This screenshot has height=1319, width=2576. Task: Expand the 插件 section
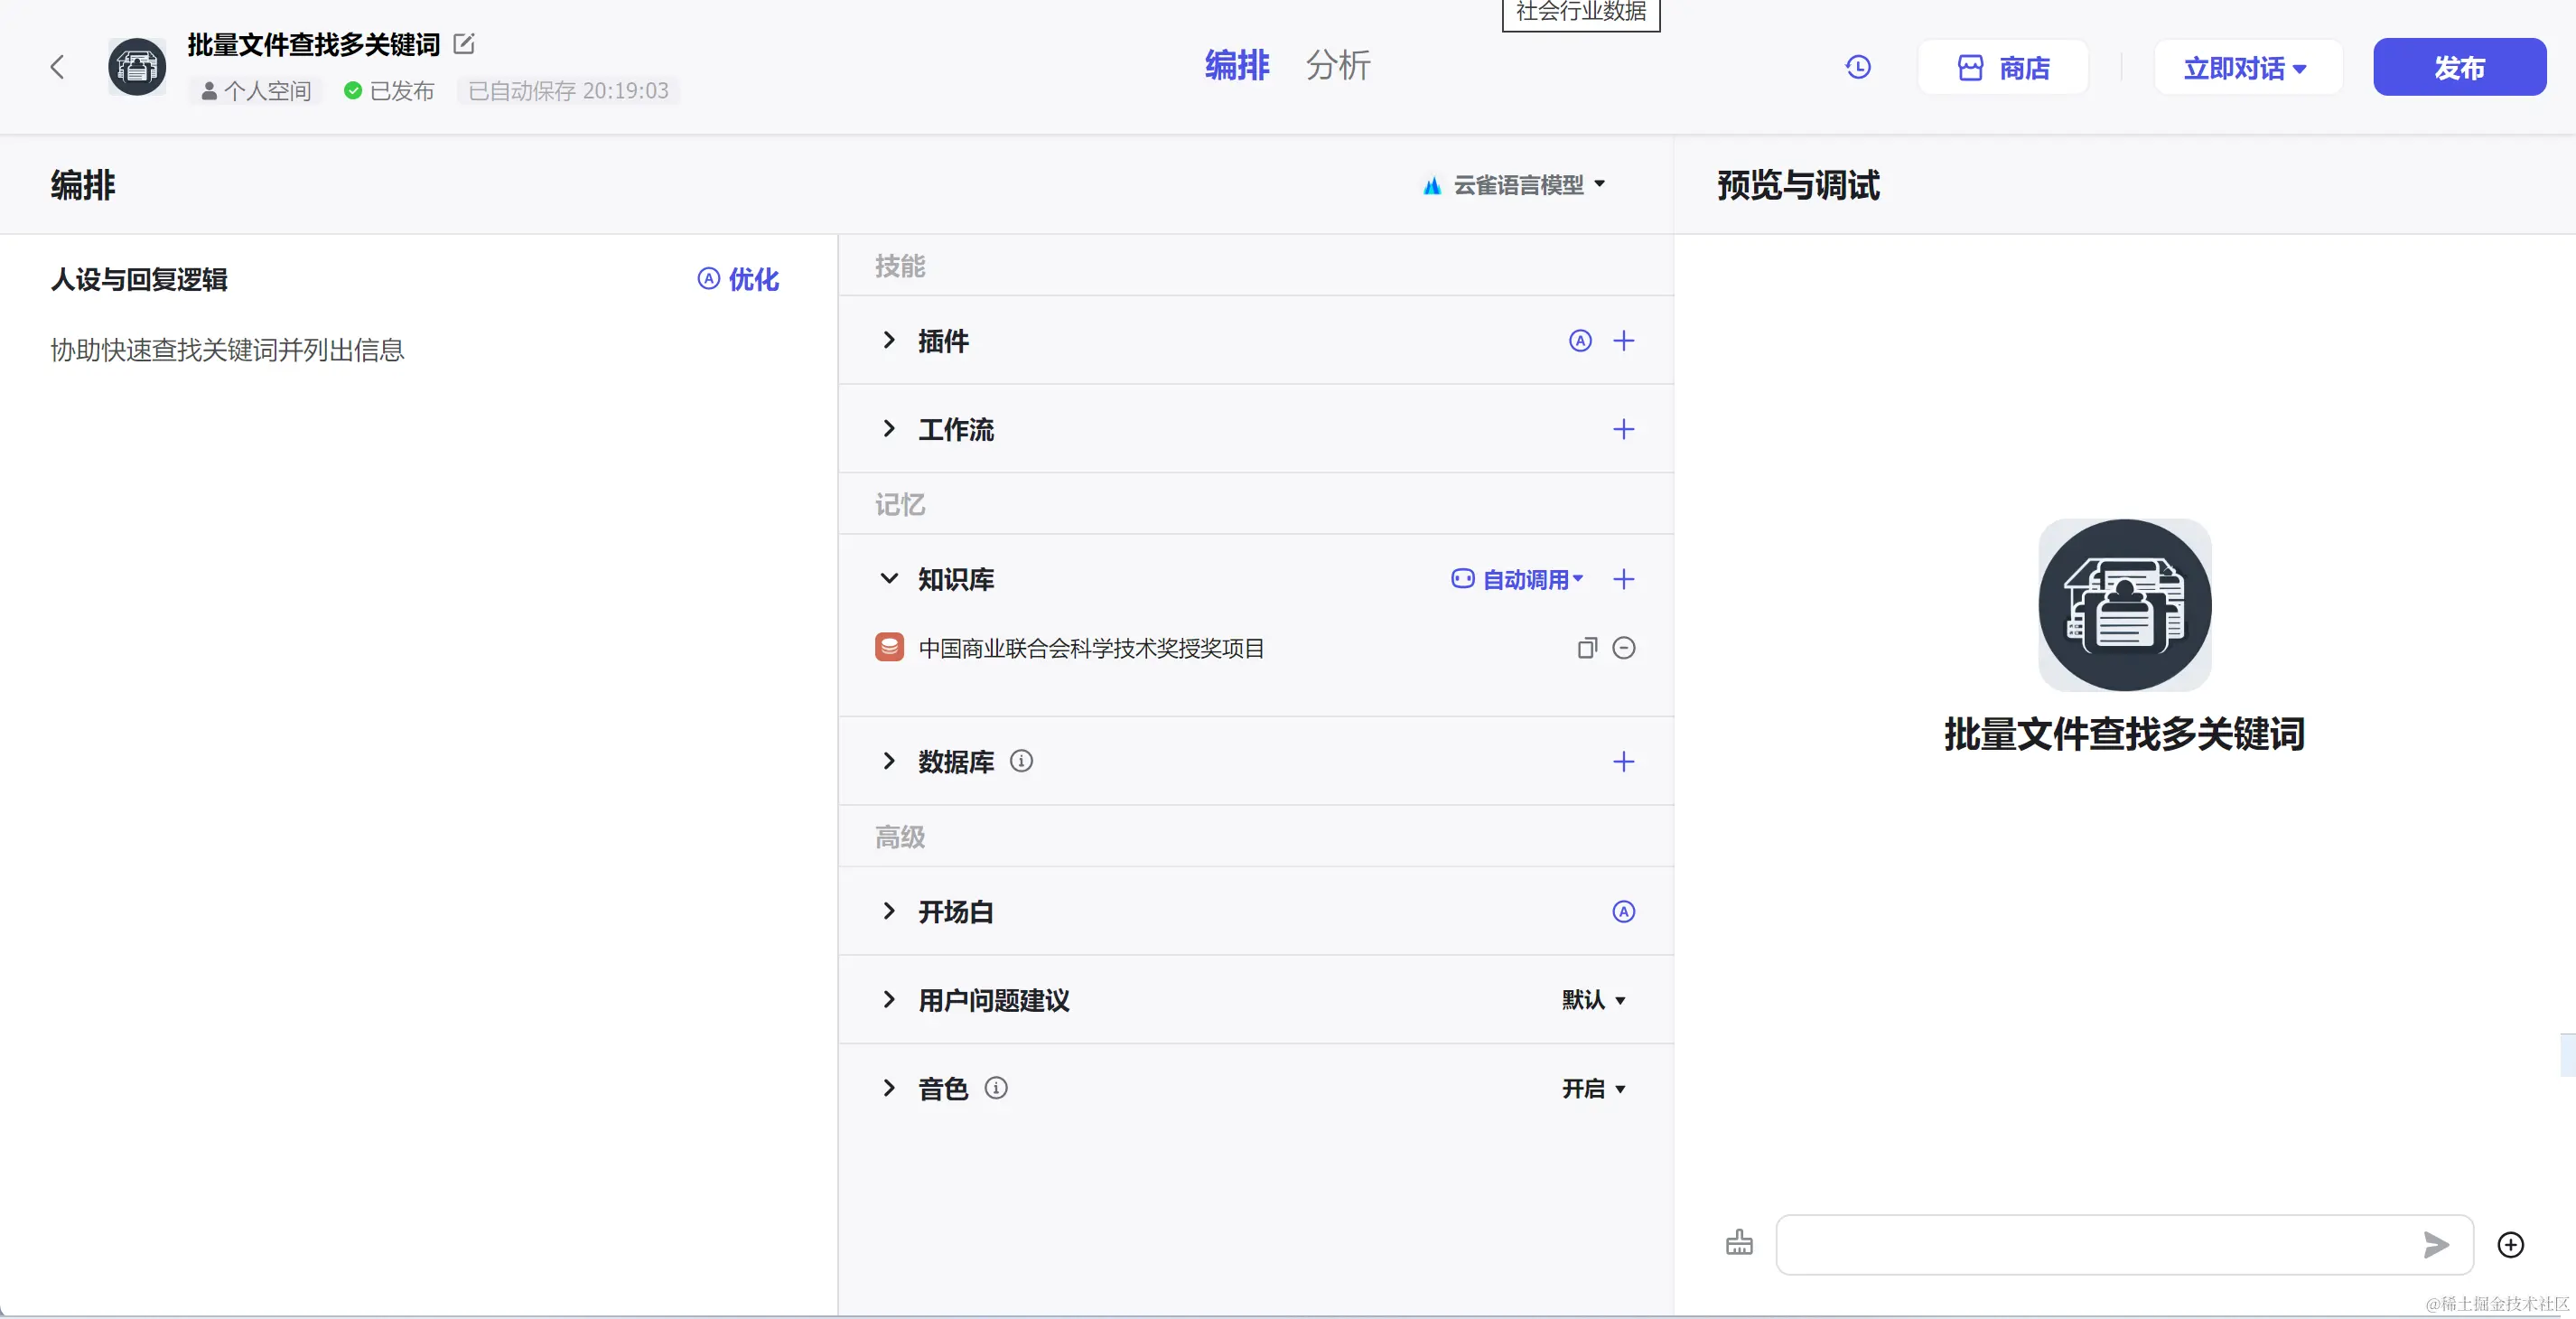[x=889, y=341]
